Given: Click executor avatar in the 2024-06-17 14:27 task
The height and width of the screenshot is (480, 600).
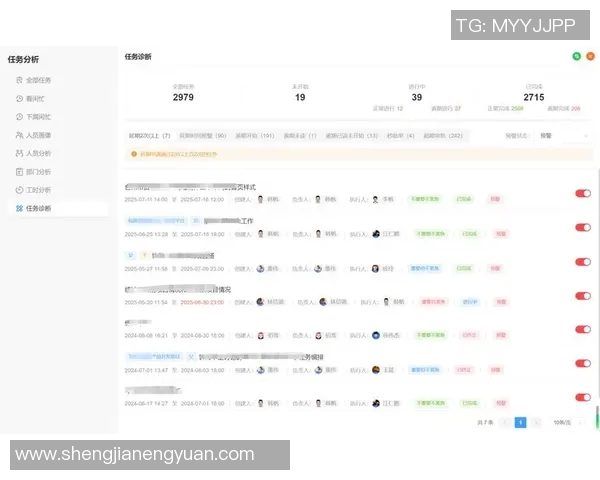Looking at the screenshot, I should 376,403.
